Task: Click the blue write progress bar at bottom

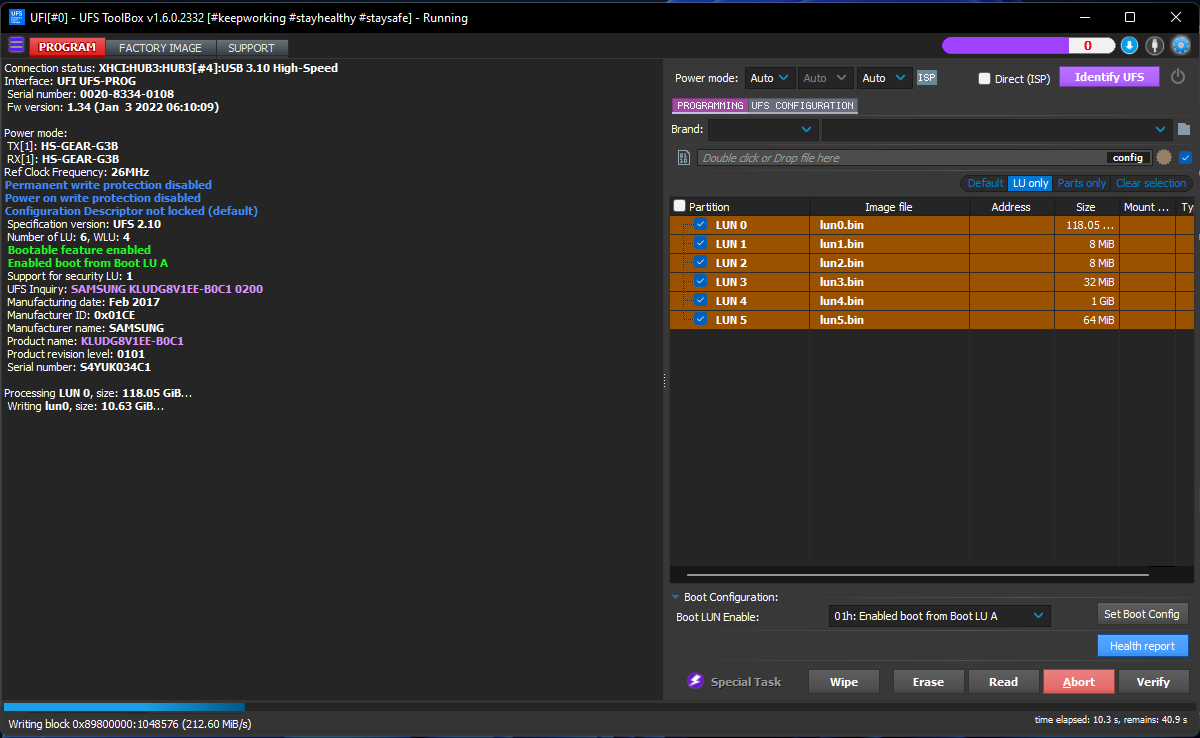Action: (x=124, y=707)
